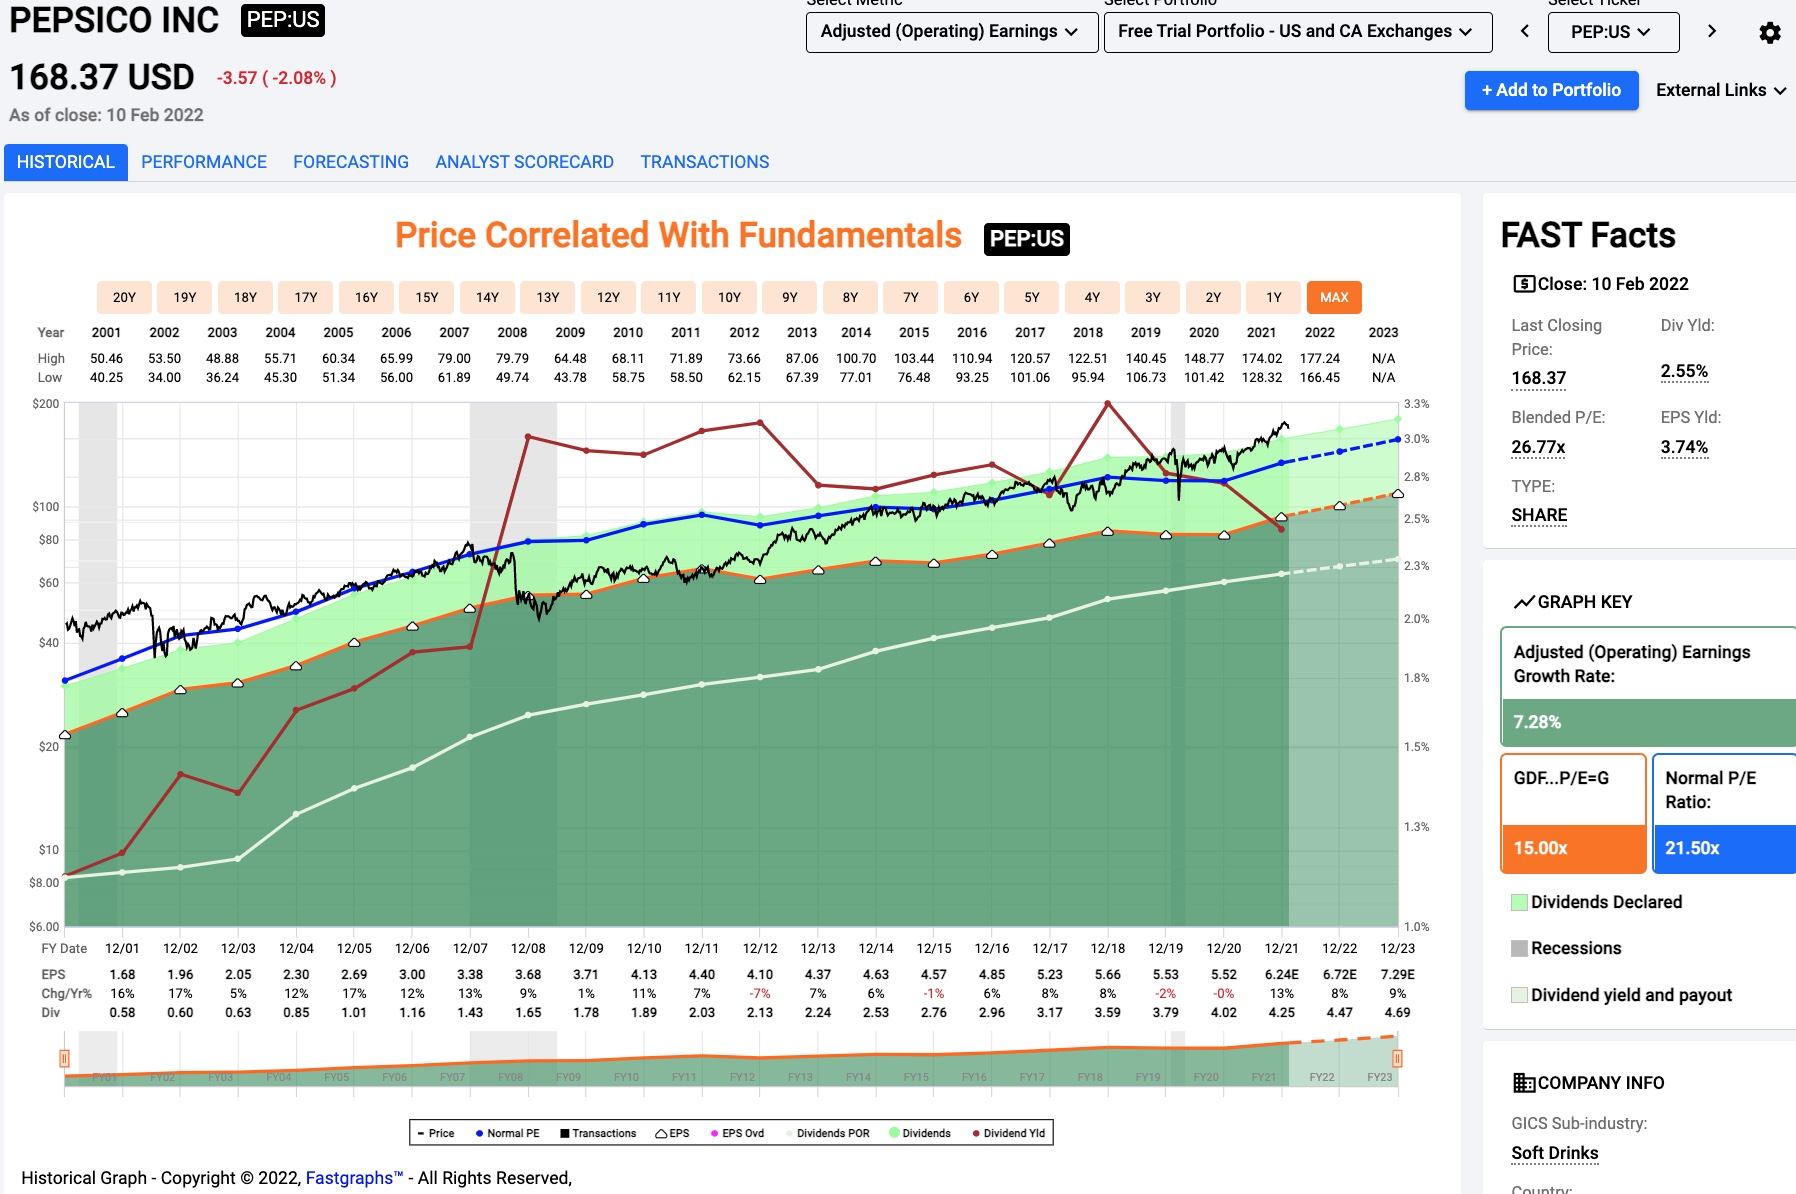Open the Adjusted (Operating) Earnings metric dropdown
1796x1194 pixels.
(x=951, y=32)
